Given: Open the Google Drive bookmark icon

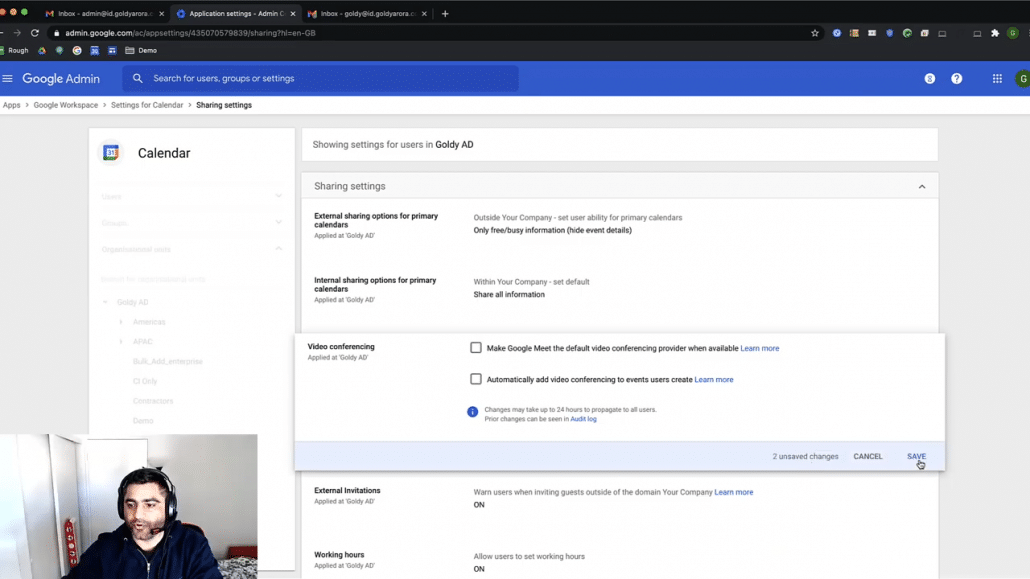Looking at the screenshot, I should pyautogui.click(x=42, y=51).
